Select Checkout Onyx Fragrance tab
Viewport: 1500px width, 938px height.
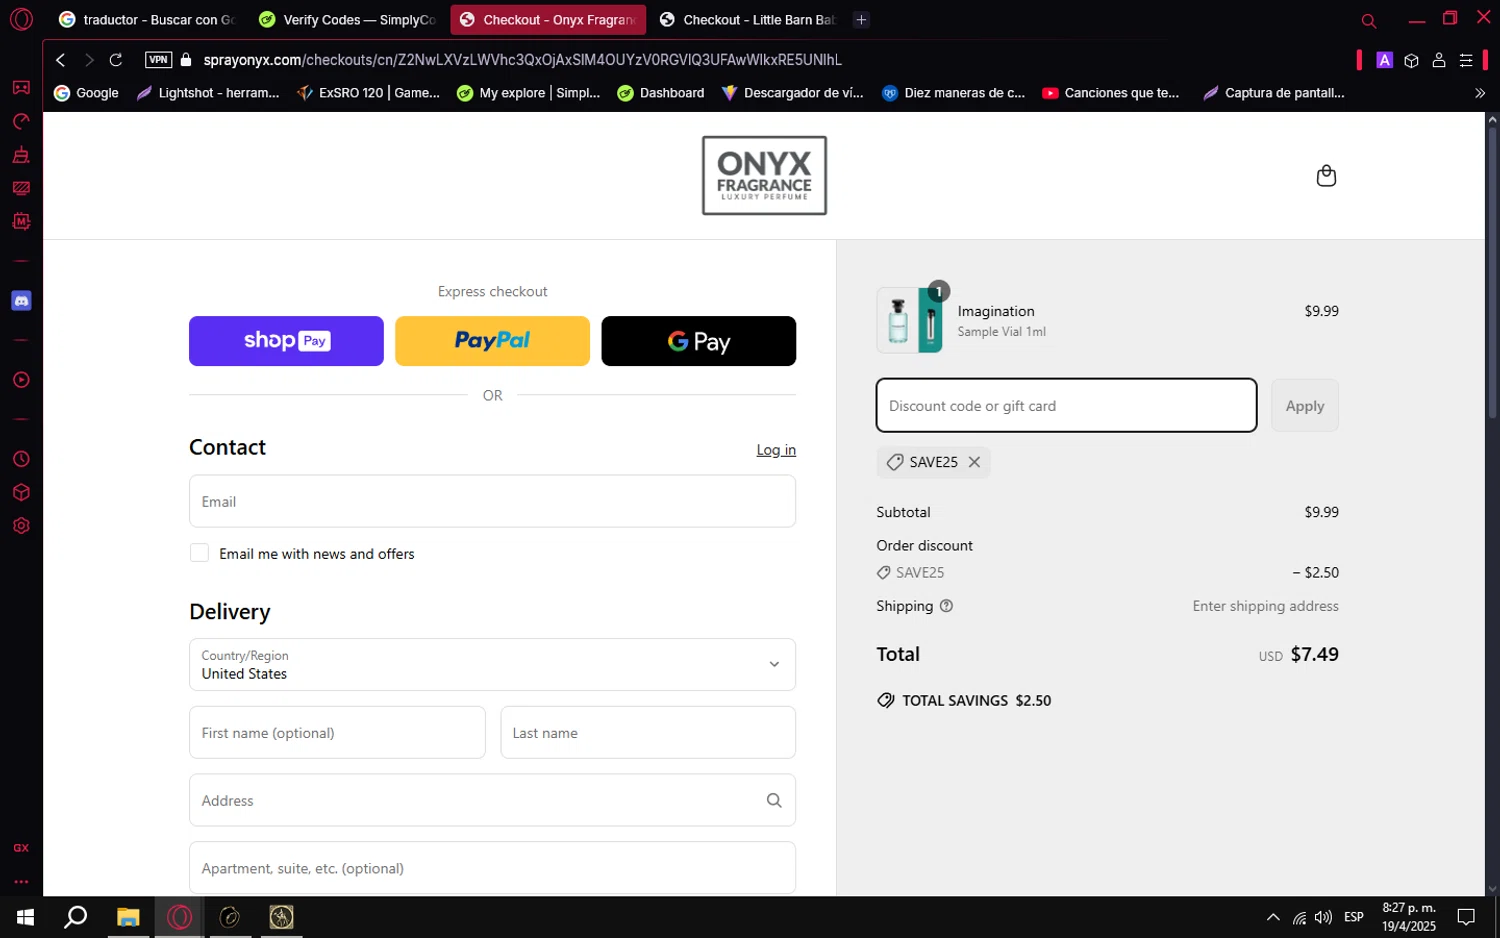[x=548, y=19]
